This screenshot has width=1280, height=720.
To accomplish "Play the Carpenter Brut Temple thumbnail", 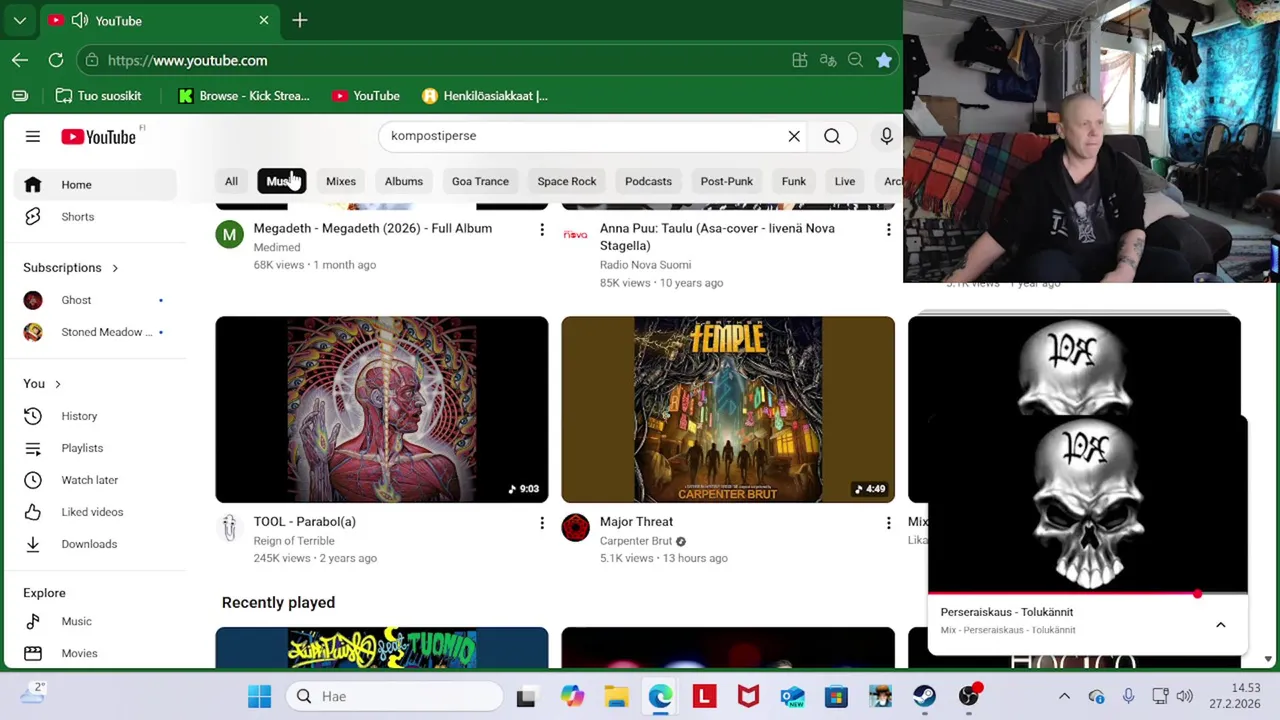I will click(728, 409).
